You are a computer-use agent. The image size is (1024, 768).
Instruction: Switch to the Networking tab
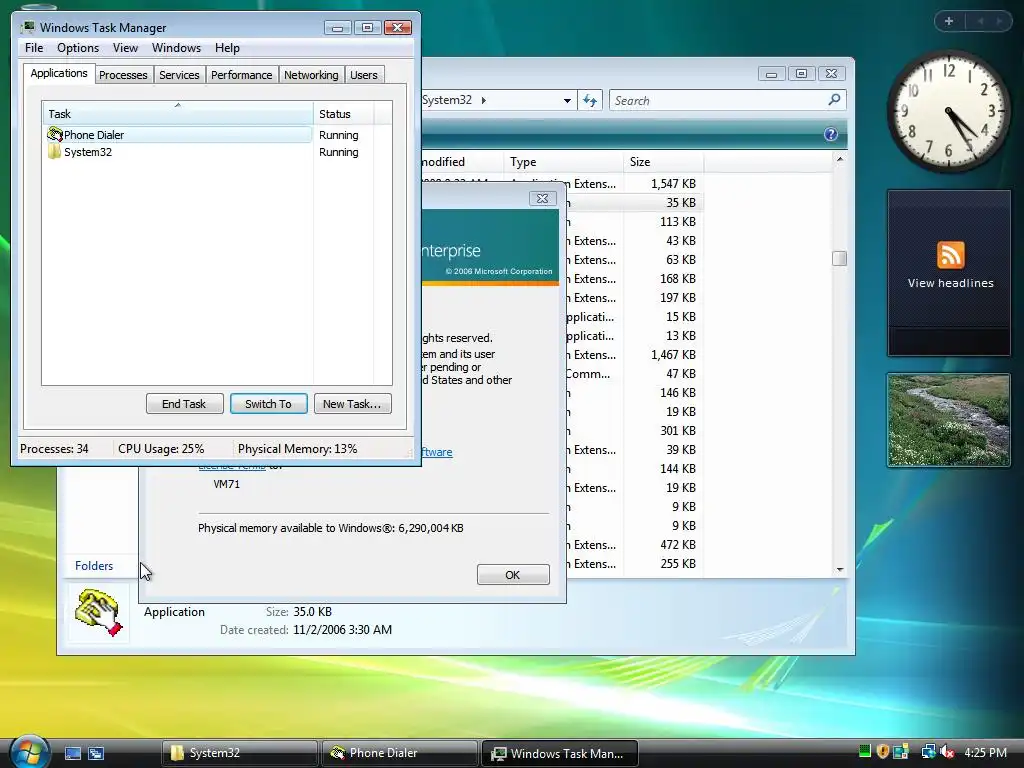pyautogui.click(x=311, y=75)
